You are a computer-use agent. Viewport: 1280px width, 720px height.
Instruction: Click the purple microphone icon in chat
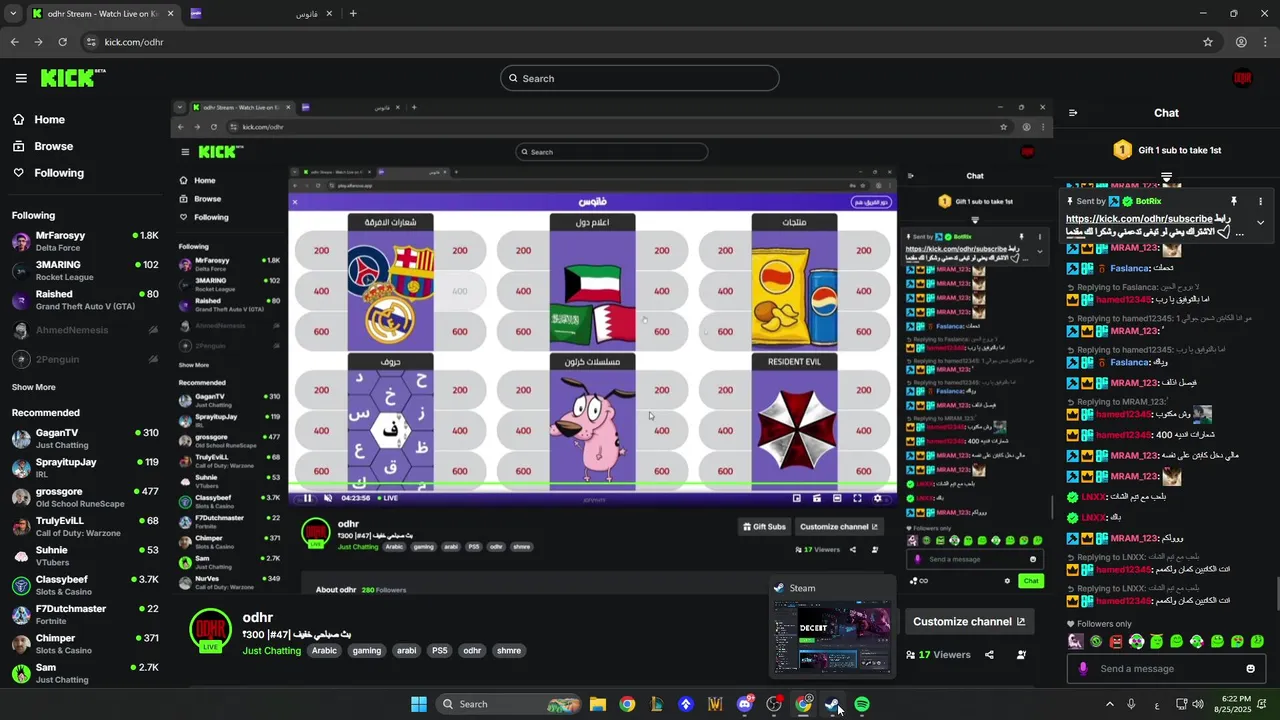pos(1082,669)
